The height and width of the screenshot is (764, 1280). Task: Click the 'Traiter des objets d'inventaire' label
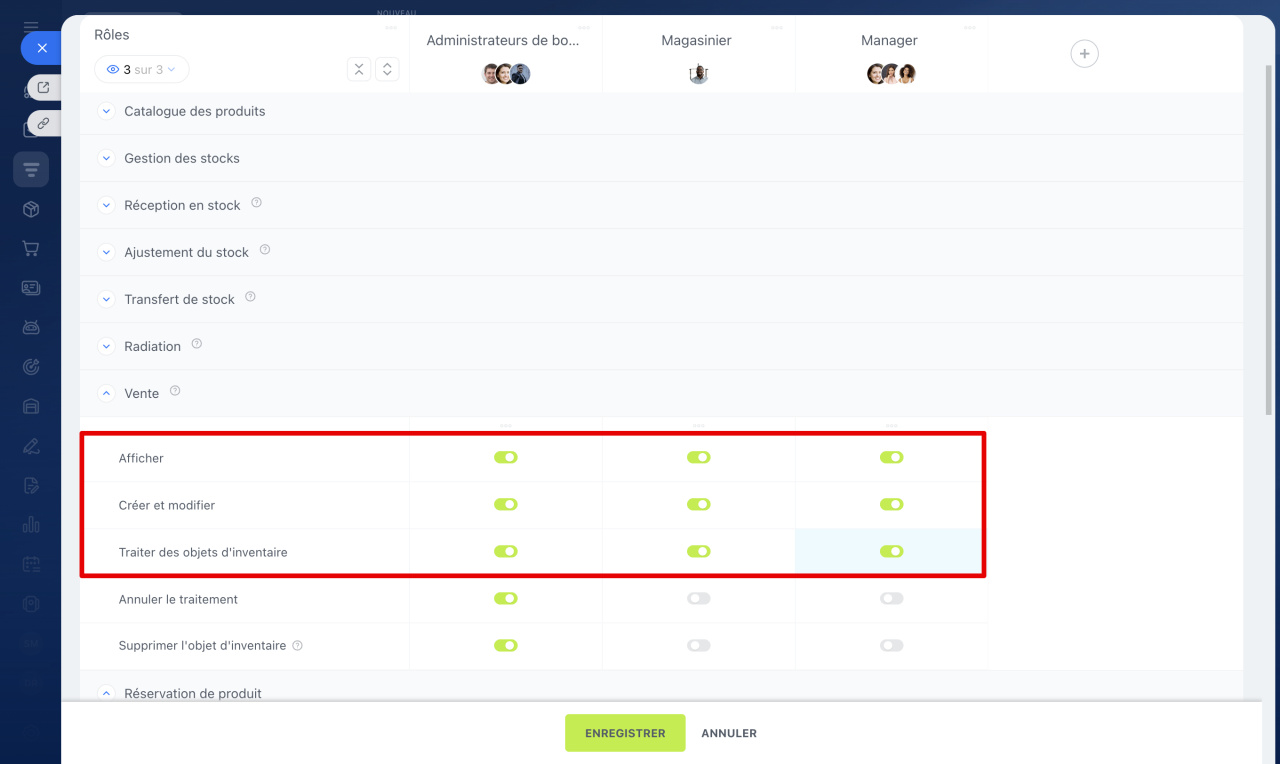pos(203,552)
